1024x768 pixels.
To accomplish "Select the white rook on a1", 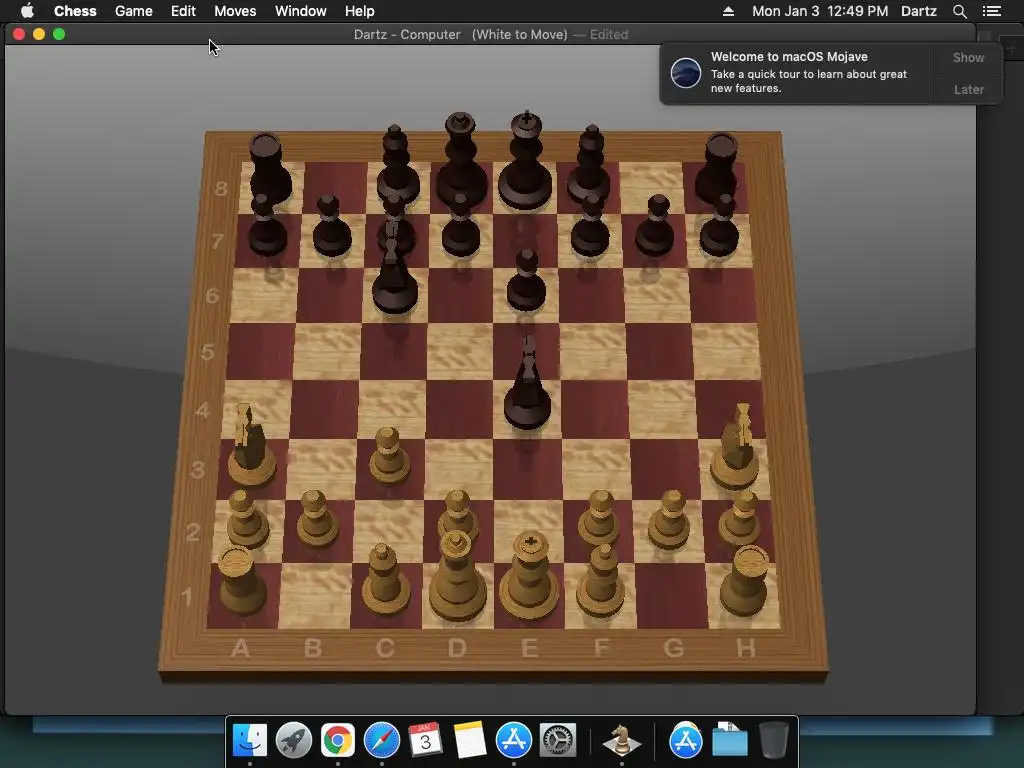I will [240, 583].
